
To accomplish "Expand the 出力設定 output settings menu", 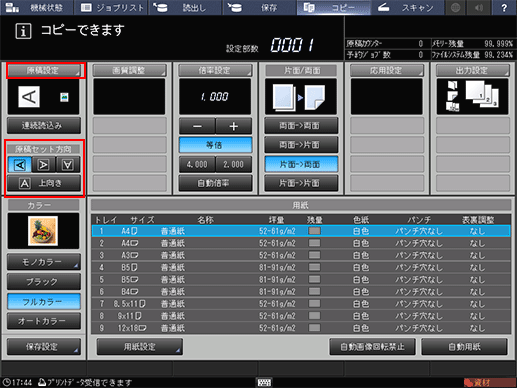I will coord(473,70).
